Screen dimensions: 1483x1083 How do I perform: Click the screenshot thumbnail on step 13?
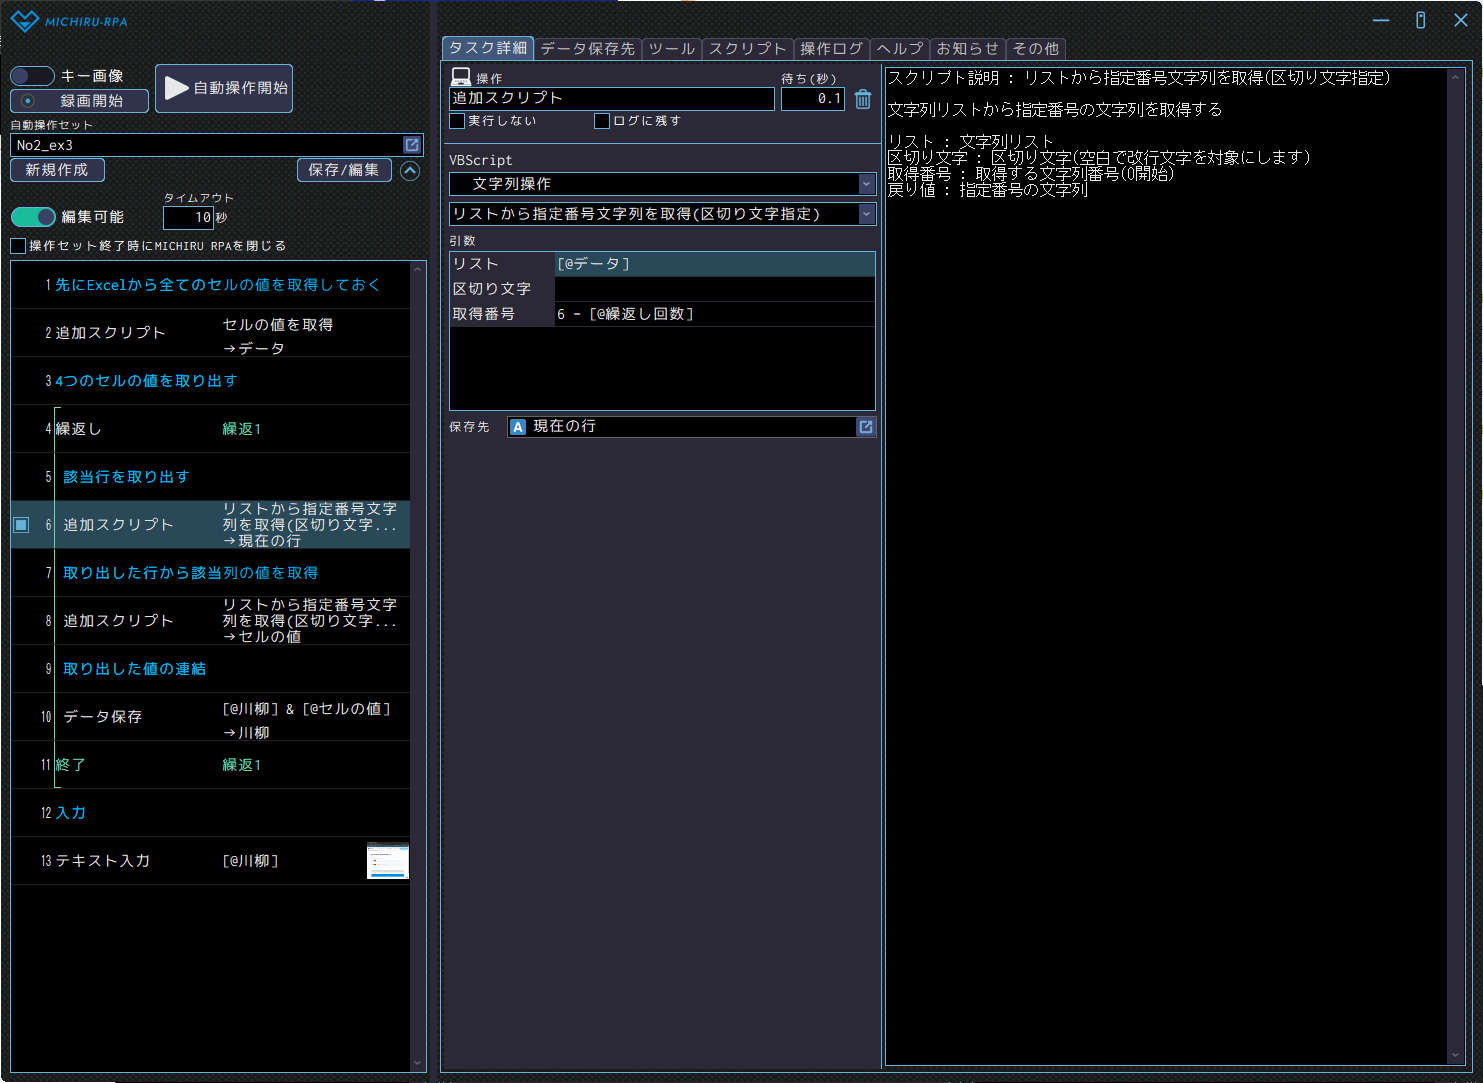388,861
